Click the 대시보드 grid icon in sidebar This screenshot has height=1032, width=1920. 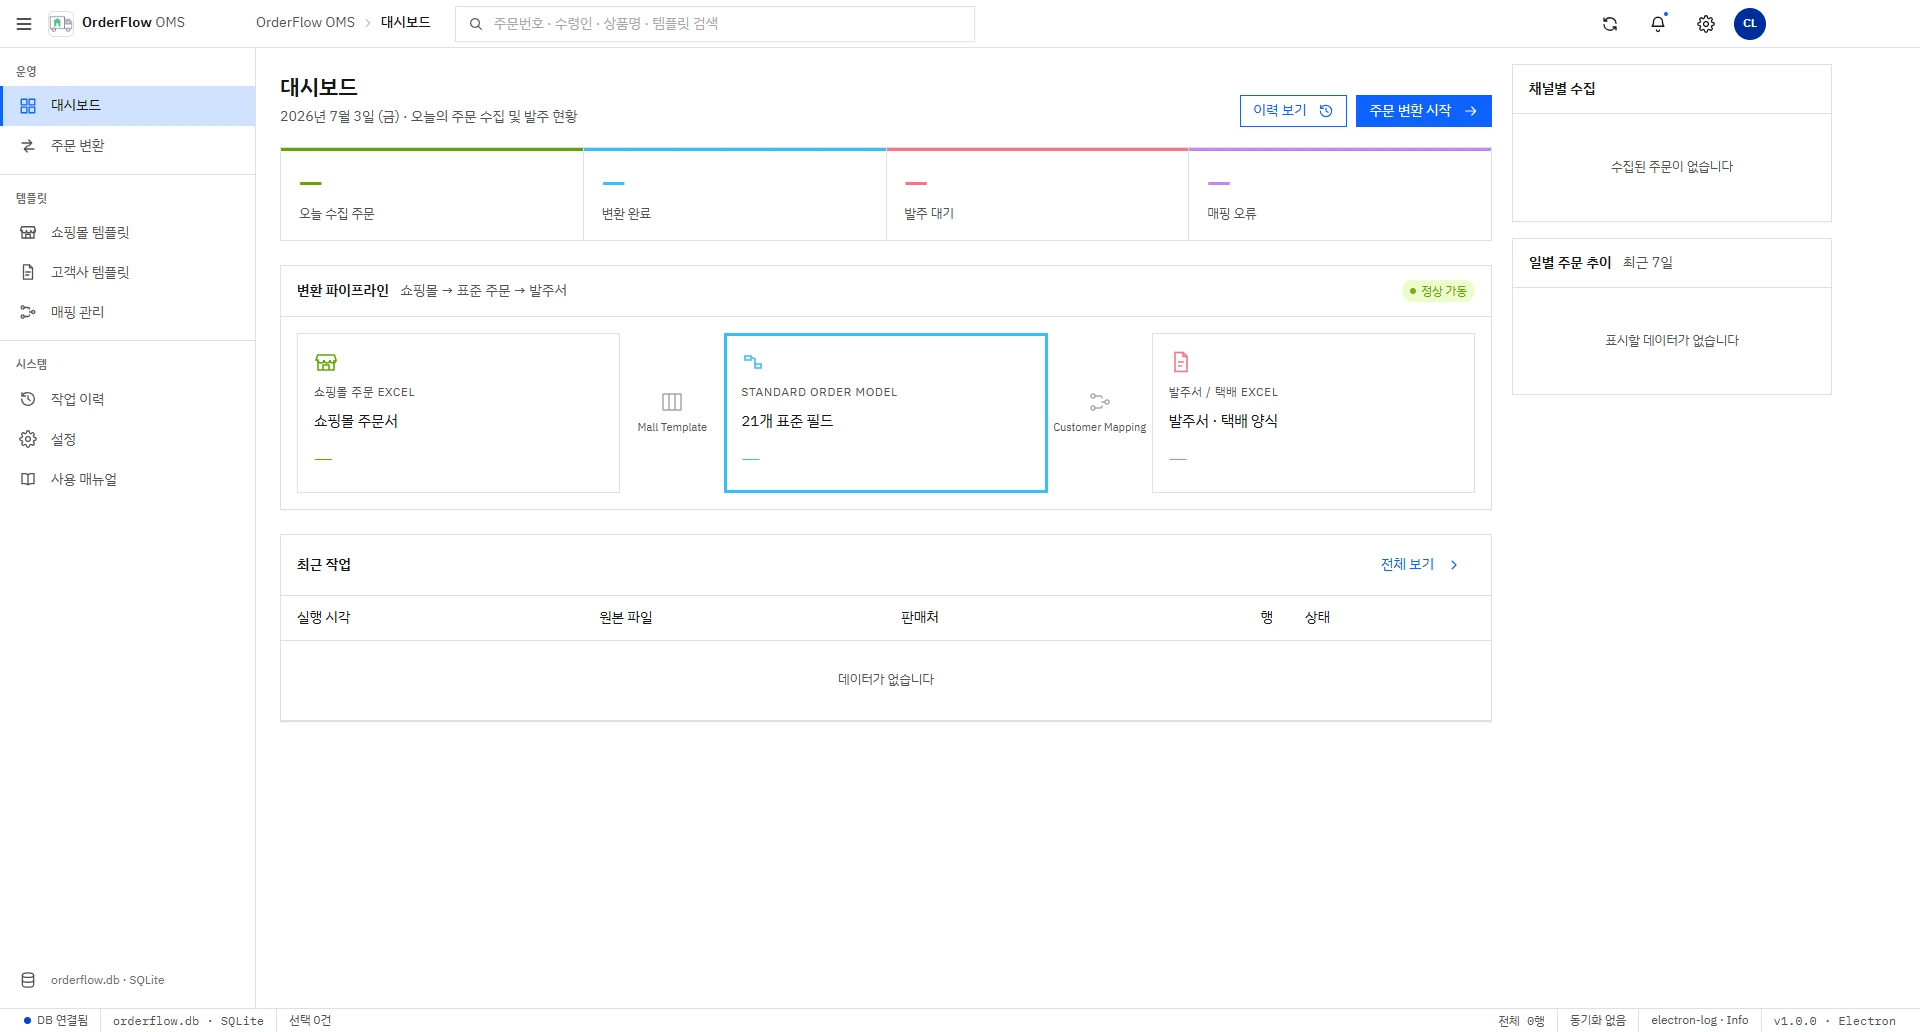[x=28, y=106]
